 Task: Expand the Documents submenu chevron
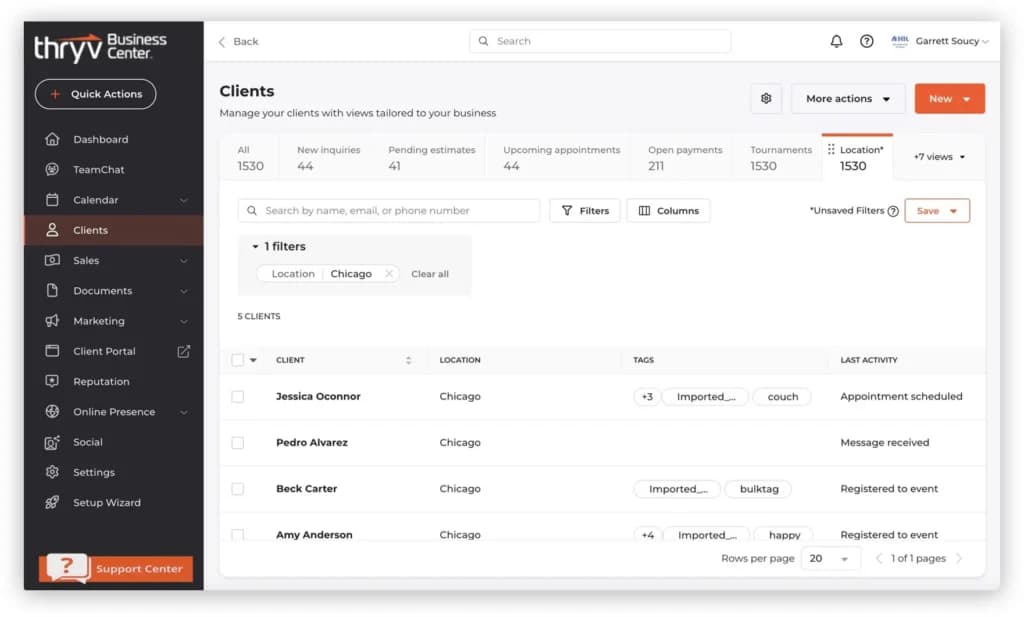[x=184, y=291]
